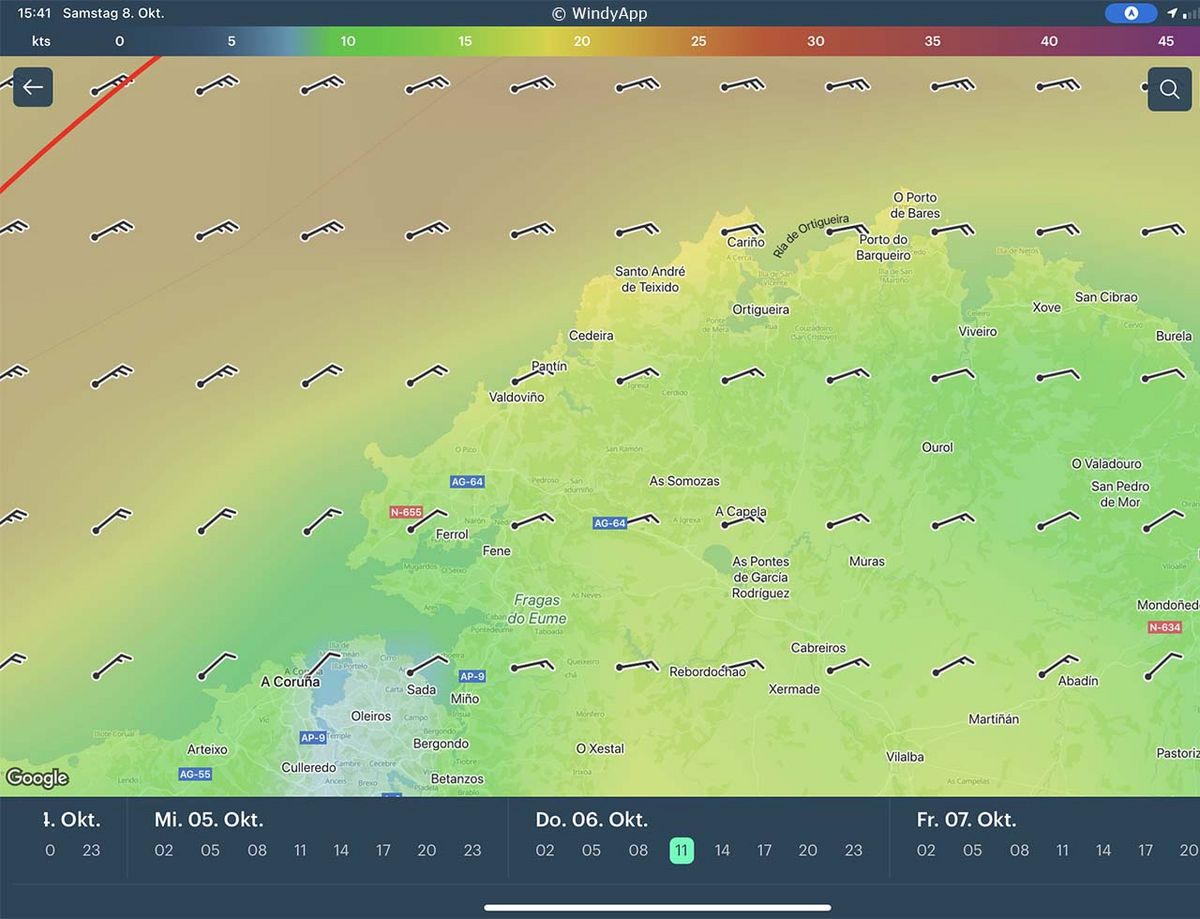Select hour 14 on Do. 06. Okt.
1200x919 pixels.
point(722,851)
